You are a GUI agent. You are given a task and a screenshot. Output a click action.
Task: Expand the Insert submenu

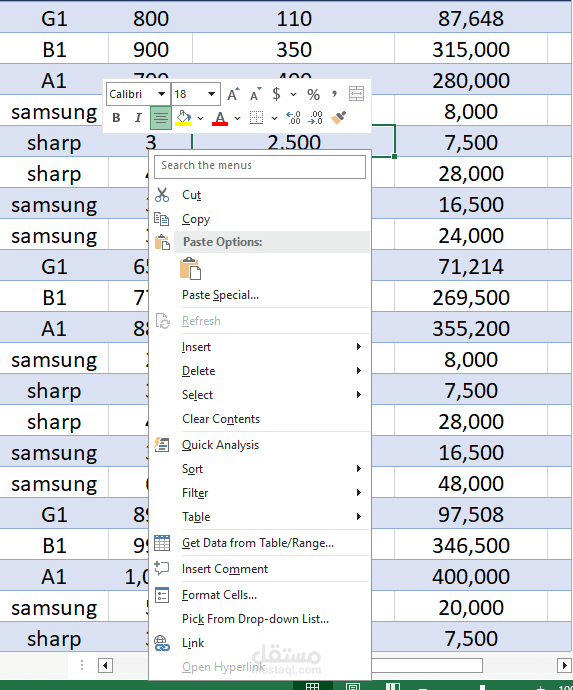click(260, 347)
